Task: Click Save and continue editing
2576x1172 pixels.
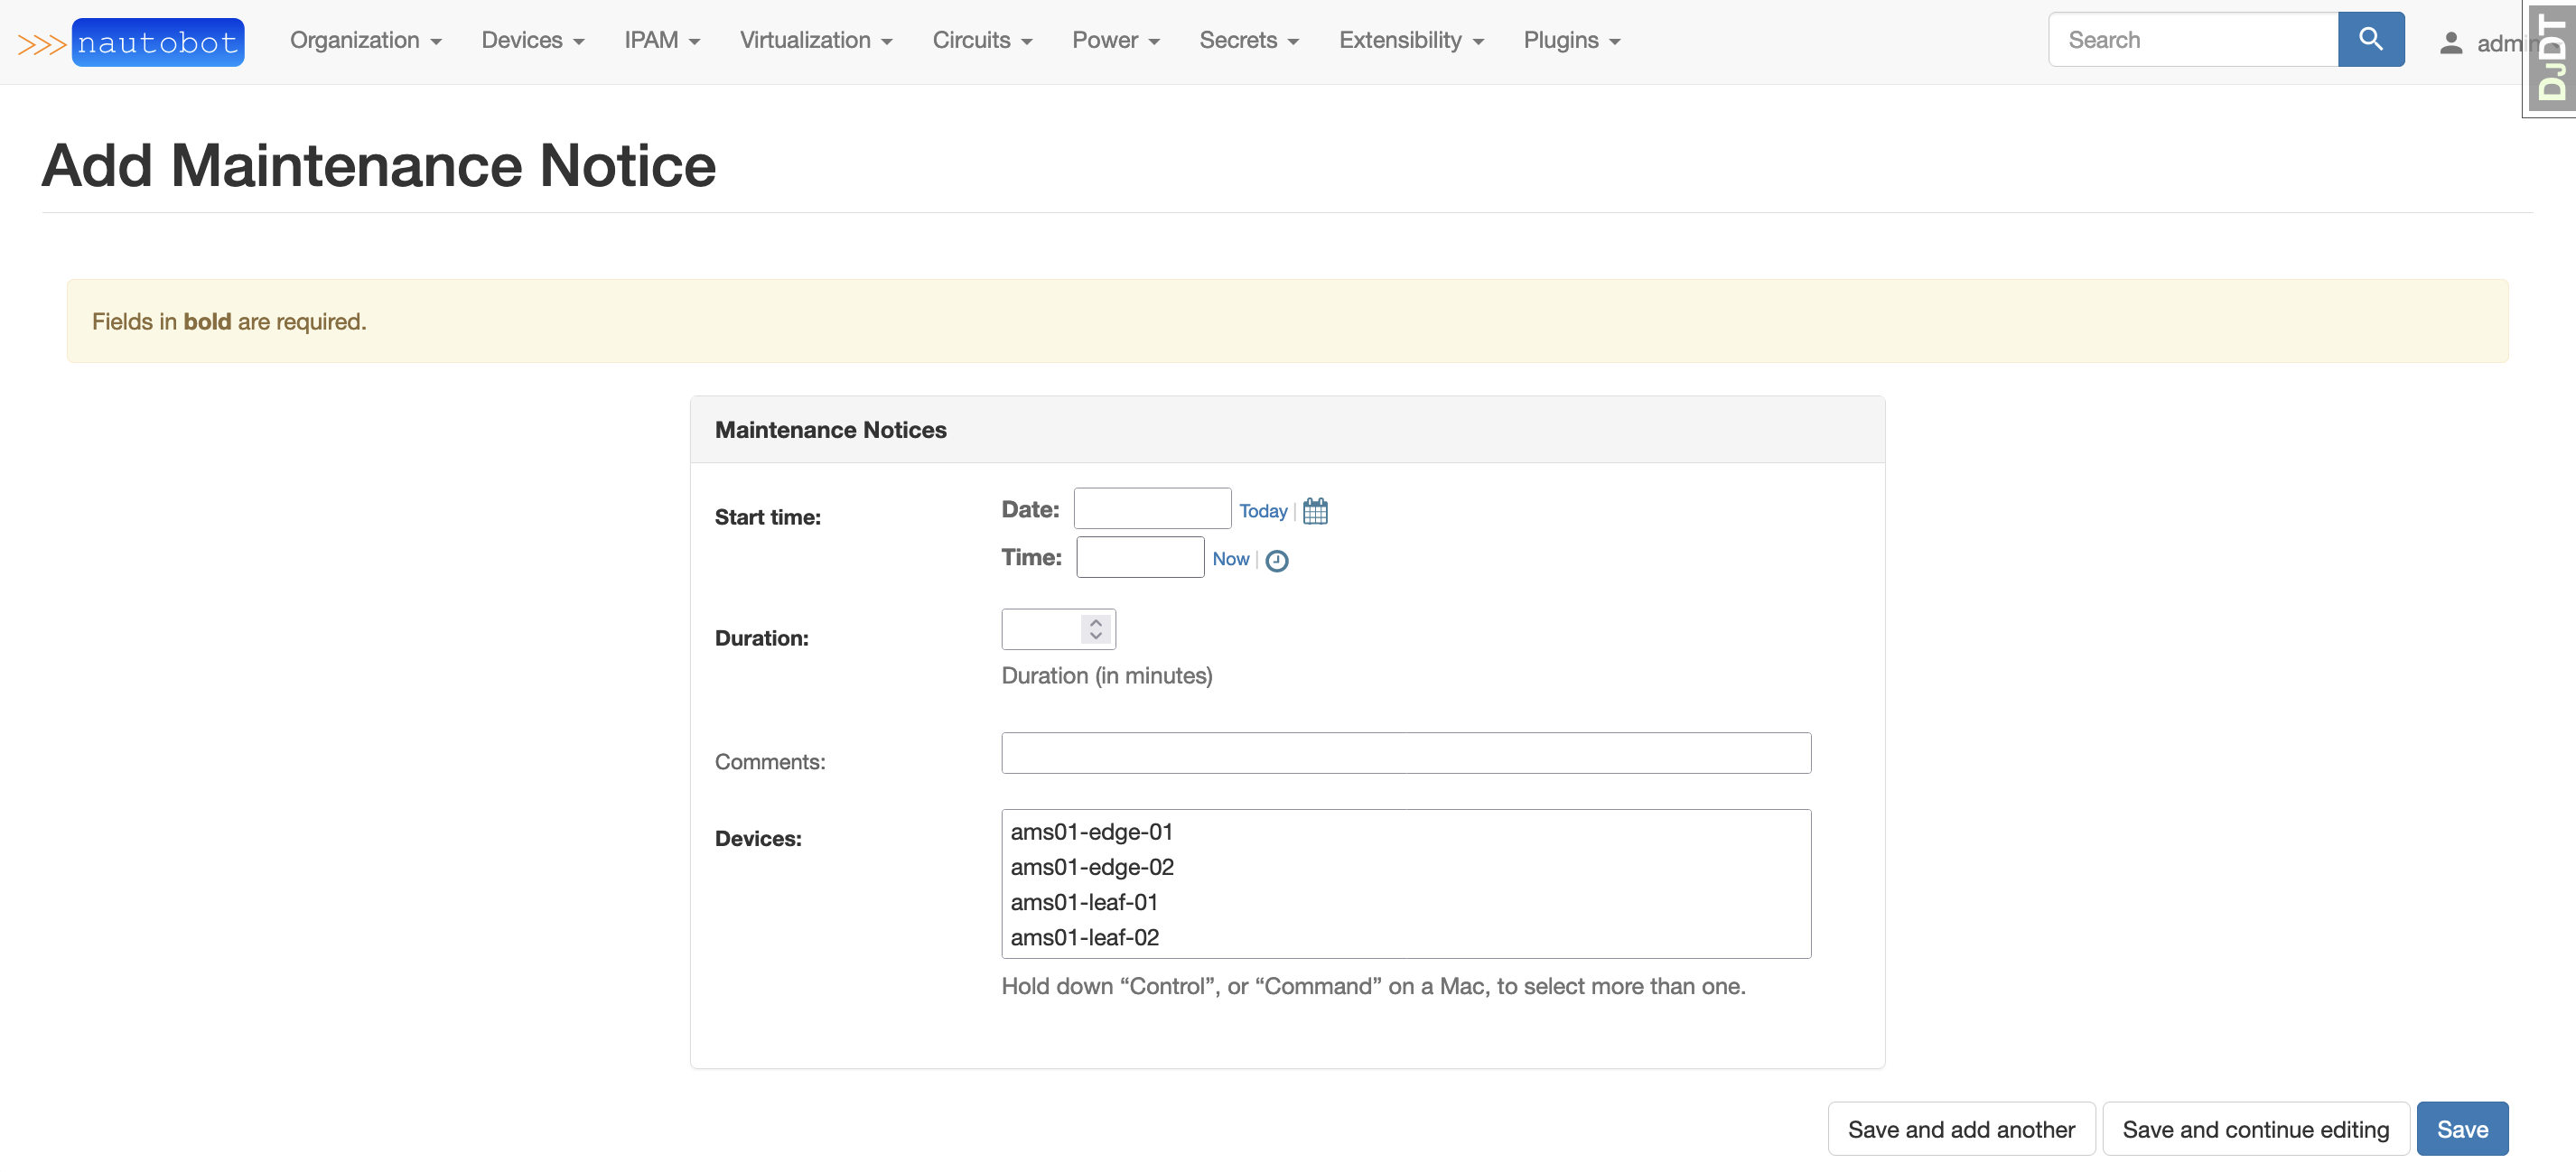Action: [2255, 1128]
